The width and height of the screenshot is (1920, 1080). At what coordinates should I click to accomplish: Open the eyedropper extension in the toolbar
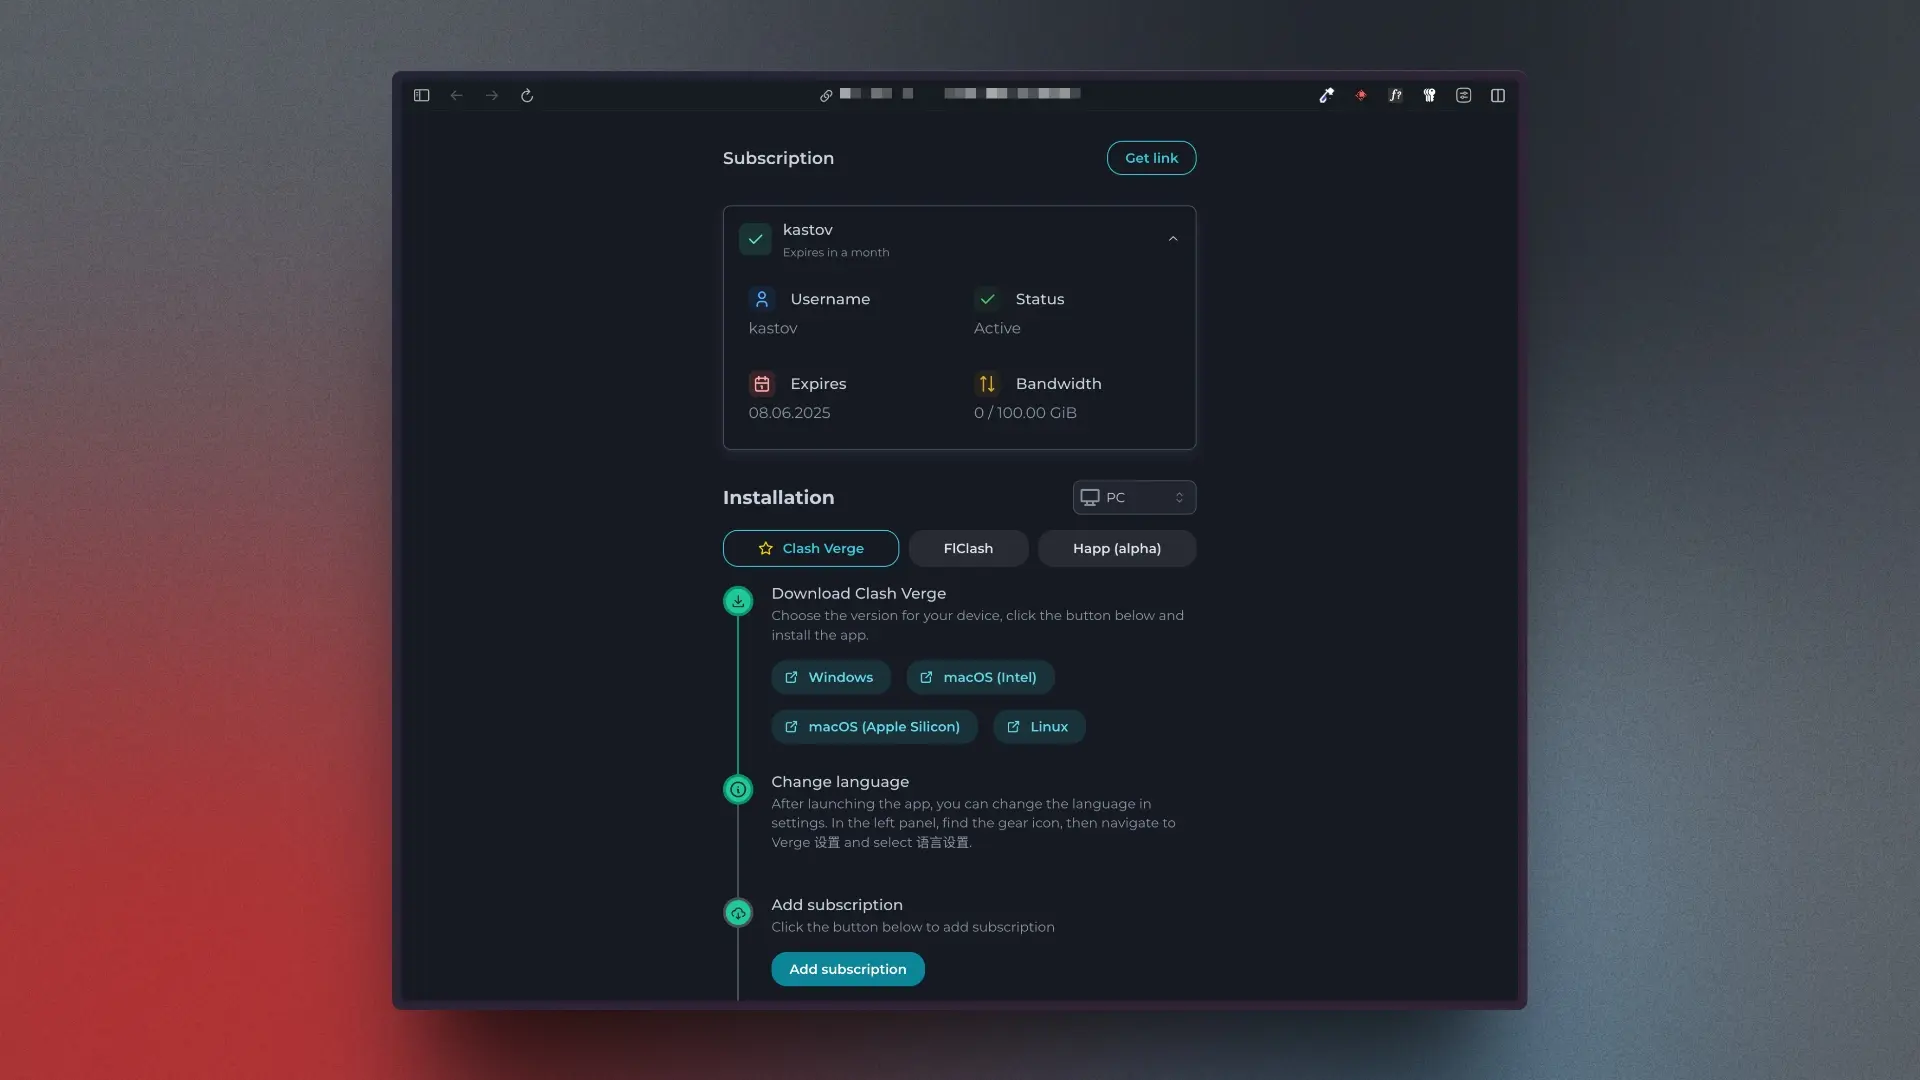click(1327, 95)
